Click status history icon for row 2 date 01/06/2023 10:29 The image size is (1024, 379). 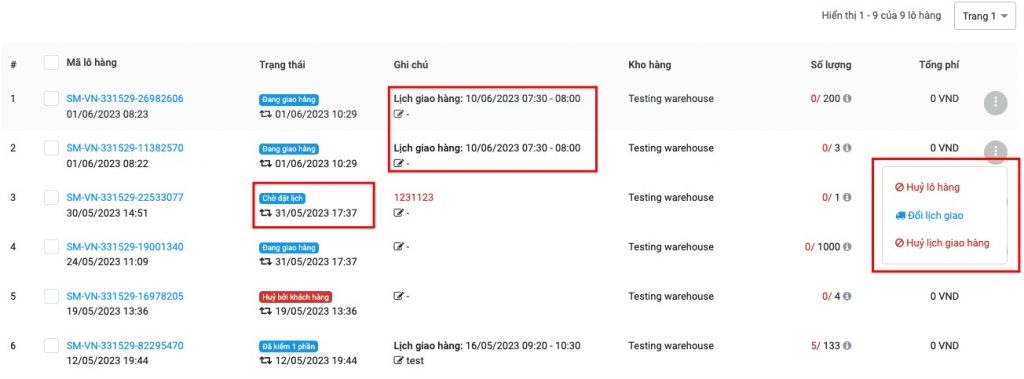click(x=265, y=163)
